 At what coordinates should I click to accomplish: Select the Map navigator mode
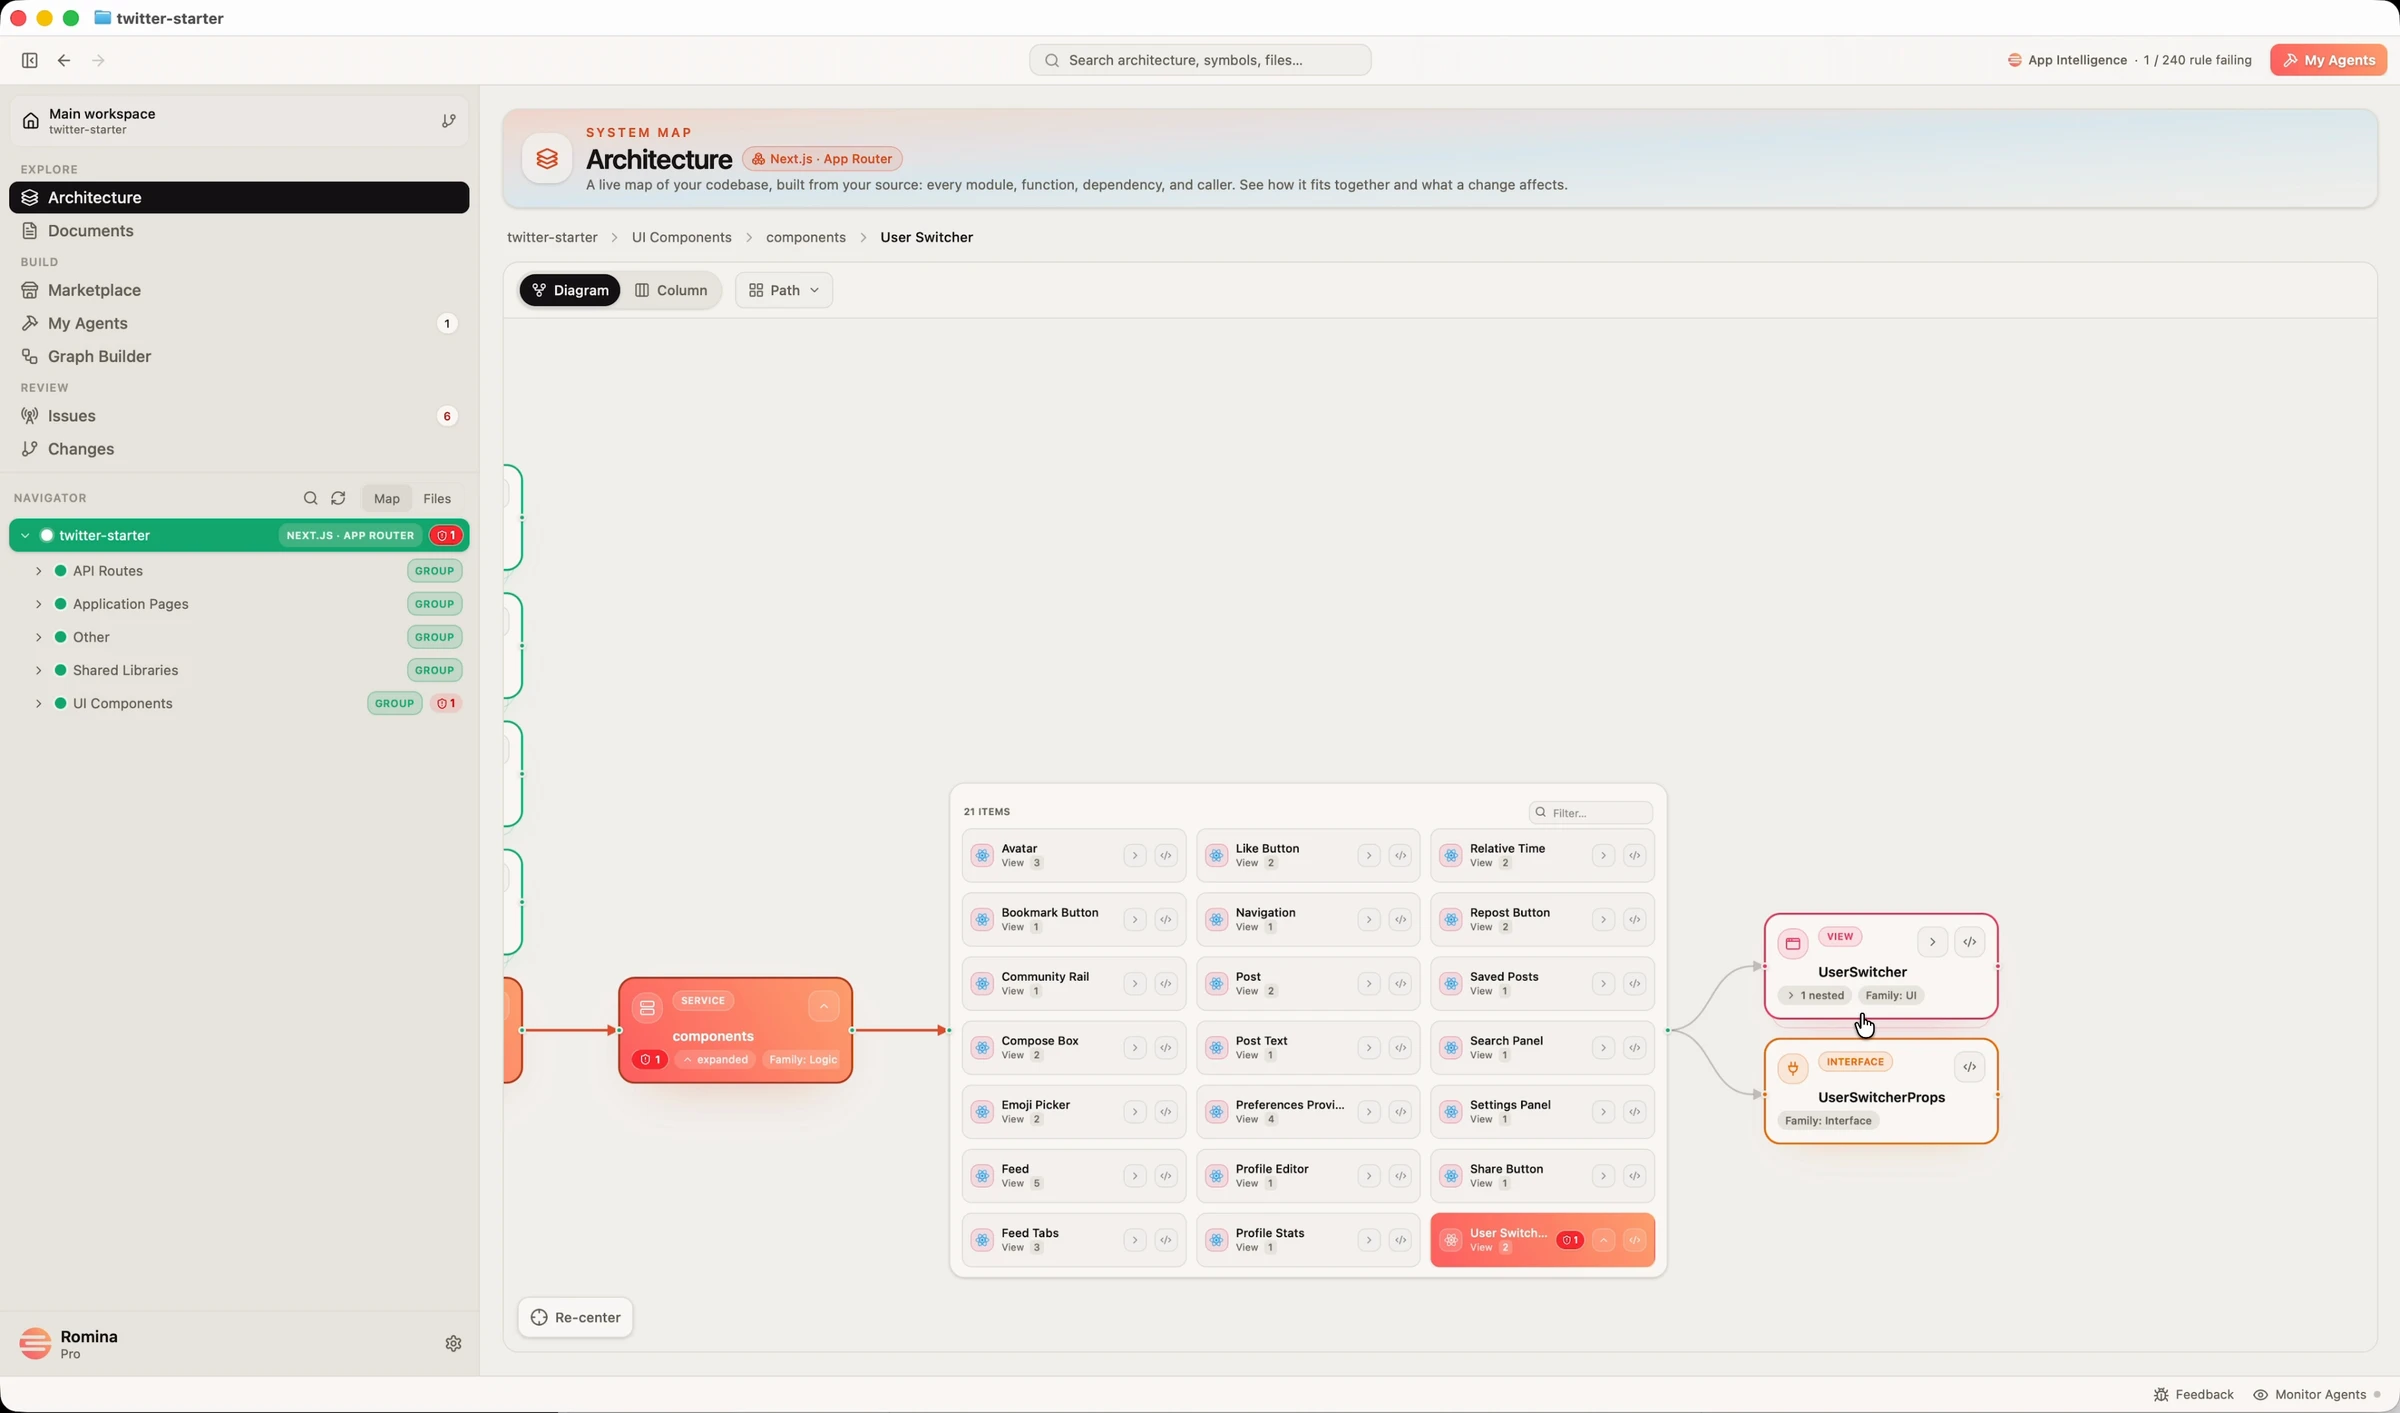click(x=386, y=498)
